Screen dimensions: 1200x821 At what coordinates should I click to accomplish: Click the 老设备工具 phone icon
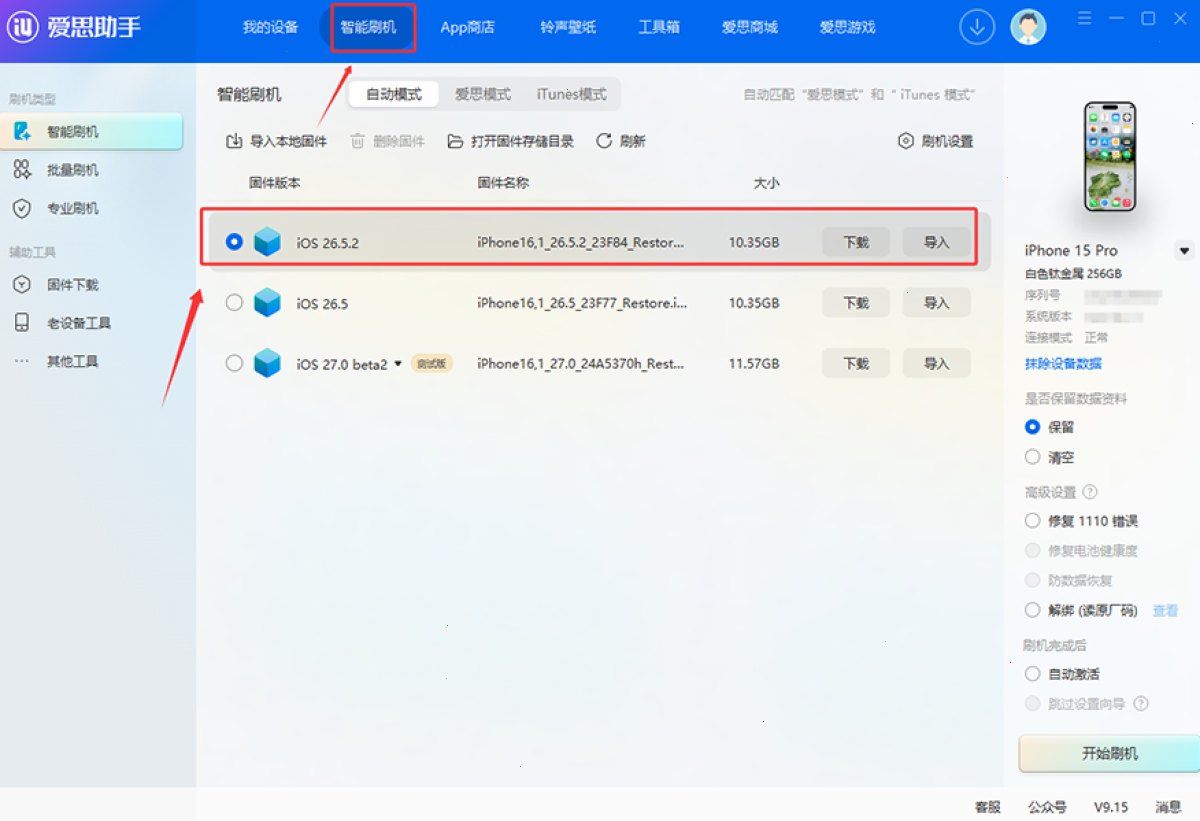[x=22, y=323]
